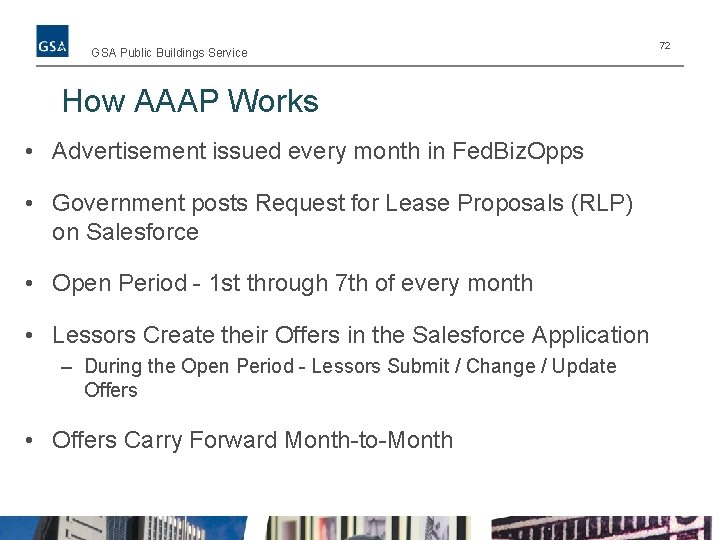The image size is (720, 540).
Task: Click the Advertisement issued every month bullet
Action: click(x=318, y=152)
